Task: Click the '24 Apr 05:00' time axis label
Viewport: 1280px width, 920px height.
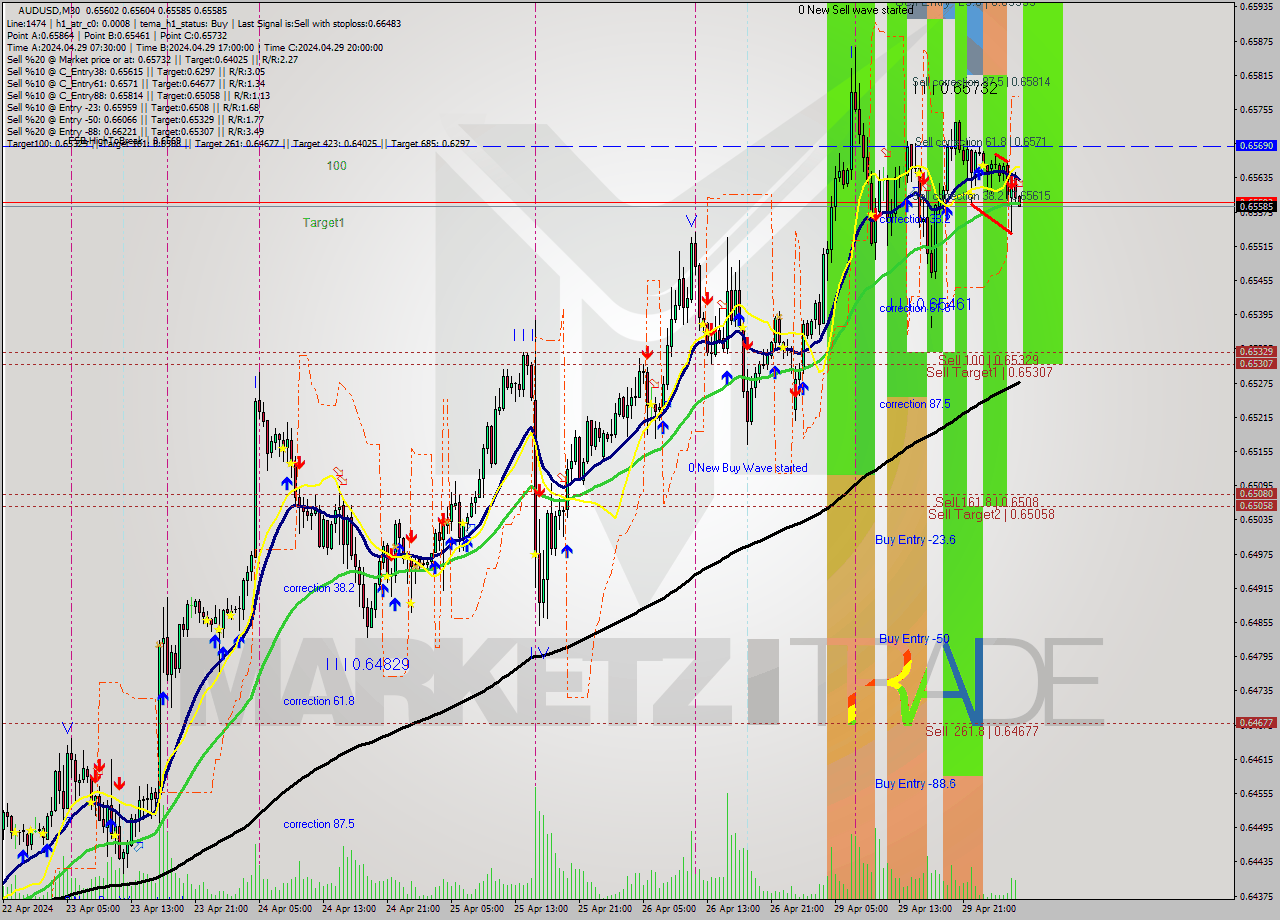Action: pos(286,909)
